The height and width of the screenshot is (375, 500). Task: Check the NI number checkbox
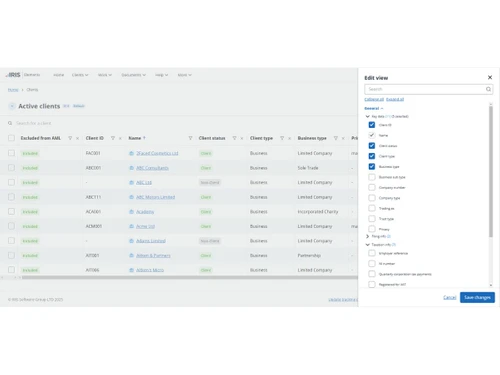coord(372,264)
